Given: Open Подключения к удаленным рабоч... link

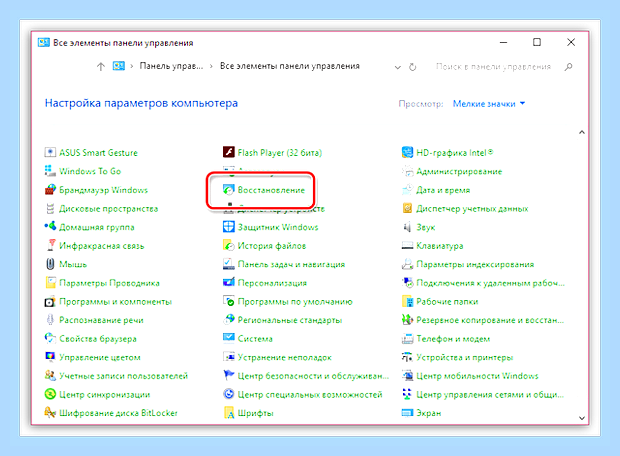Looking at the screenshot, I should tap(490, 283).
